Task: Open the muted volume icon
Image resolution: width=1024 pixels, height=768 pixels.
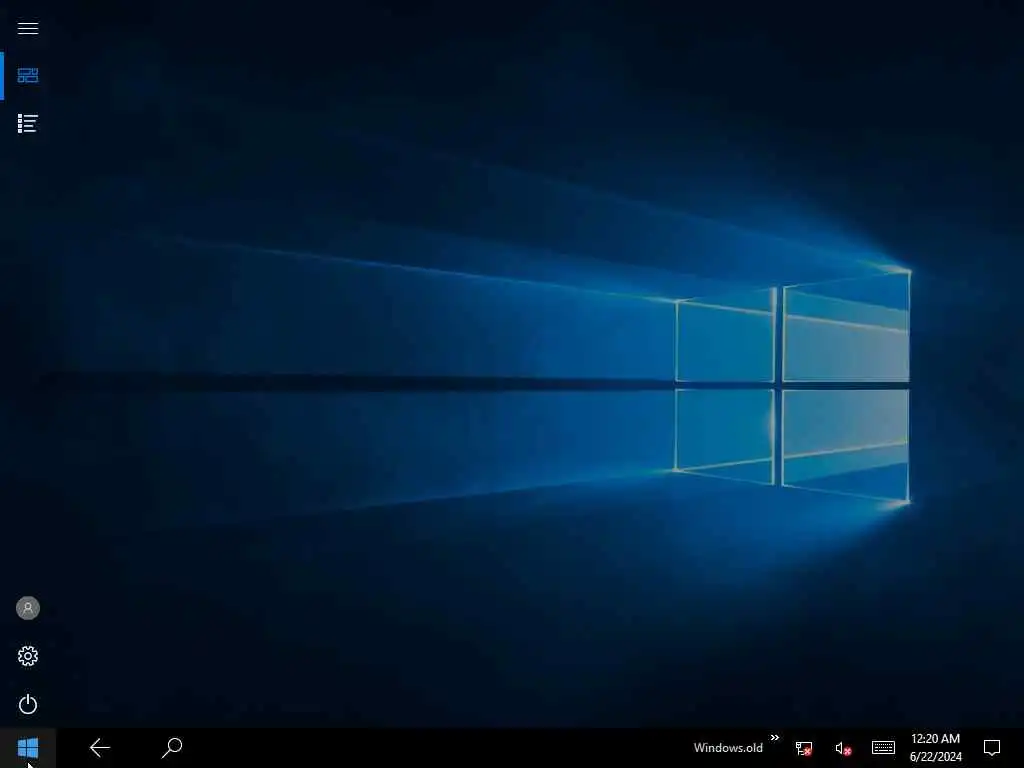Action: point(843,748)
